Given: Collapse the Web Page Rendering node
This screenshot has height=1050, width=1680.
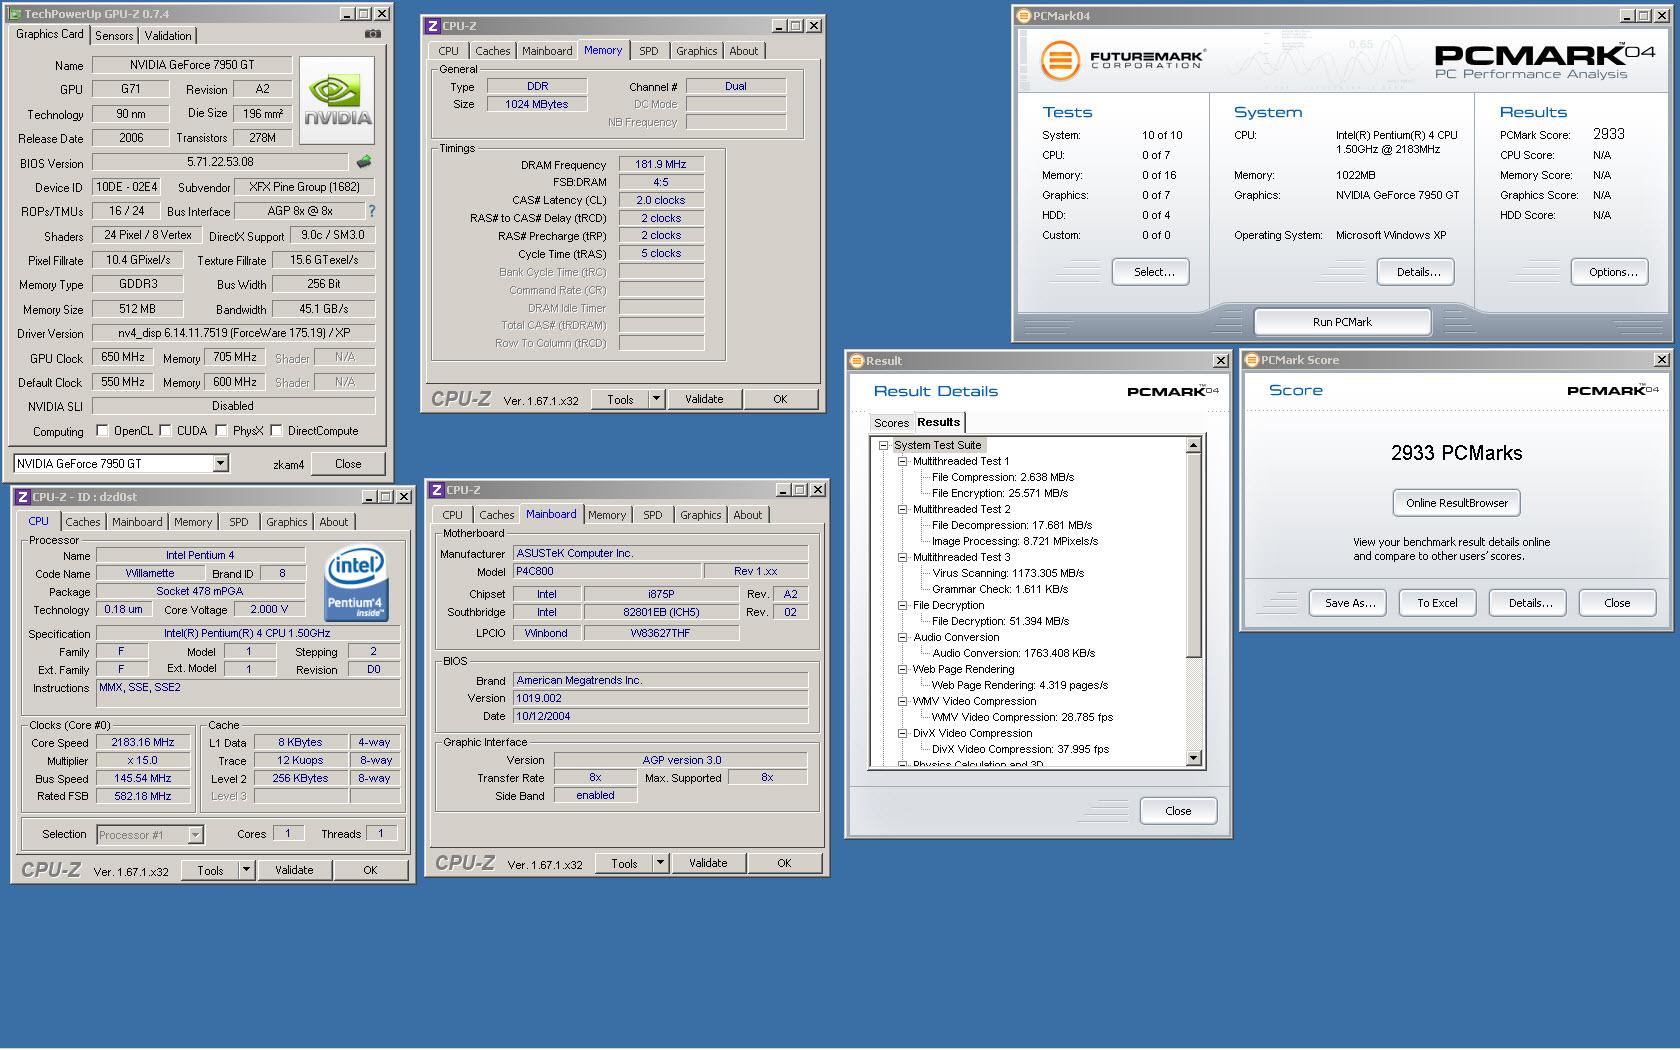Looking at the screenshot, I should (x=902, y=669).
